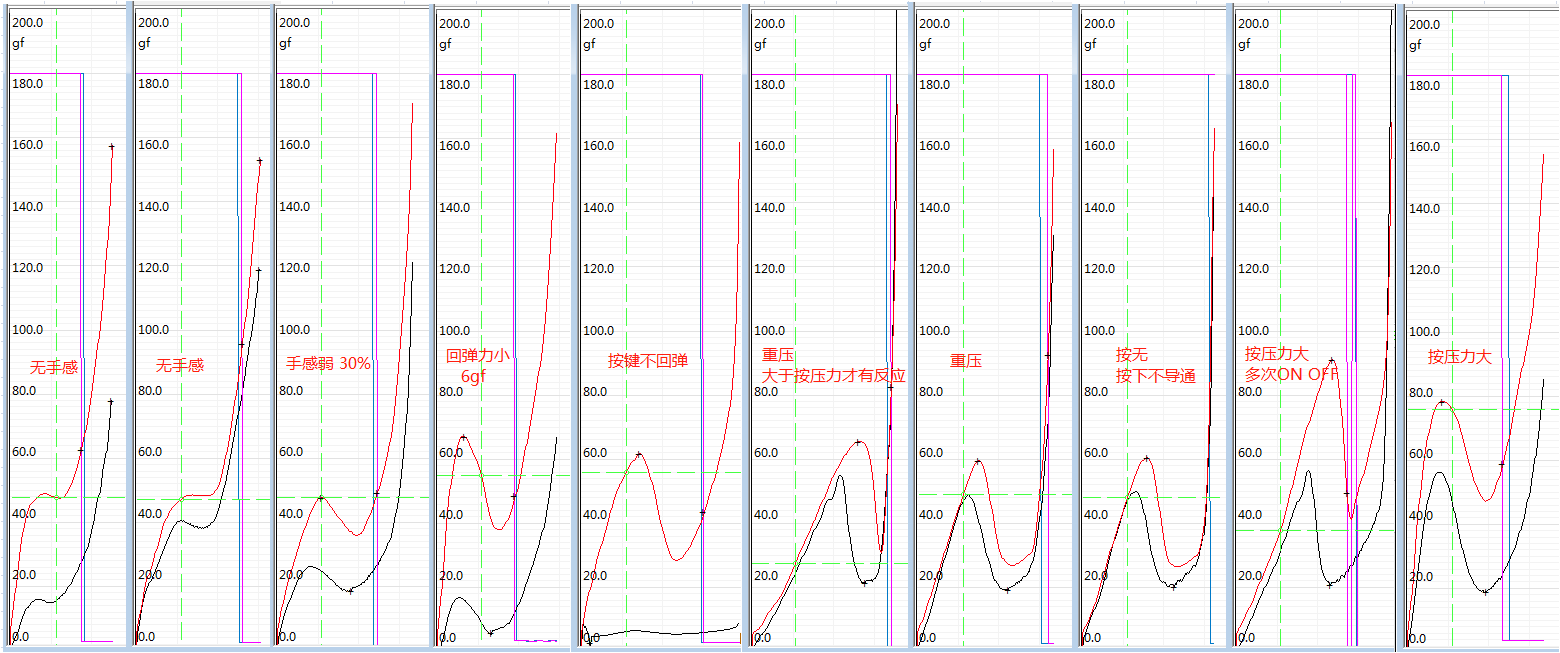The width and height of the screenshot is (1560, 653).
Task: Click the "gf" unit label in leftmost chart
Action: [18, 43]
